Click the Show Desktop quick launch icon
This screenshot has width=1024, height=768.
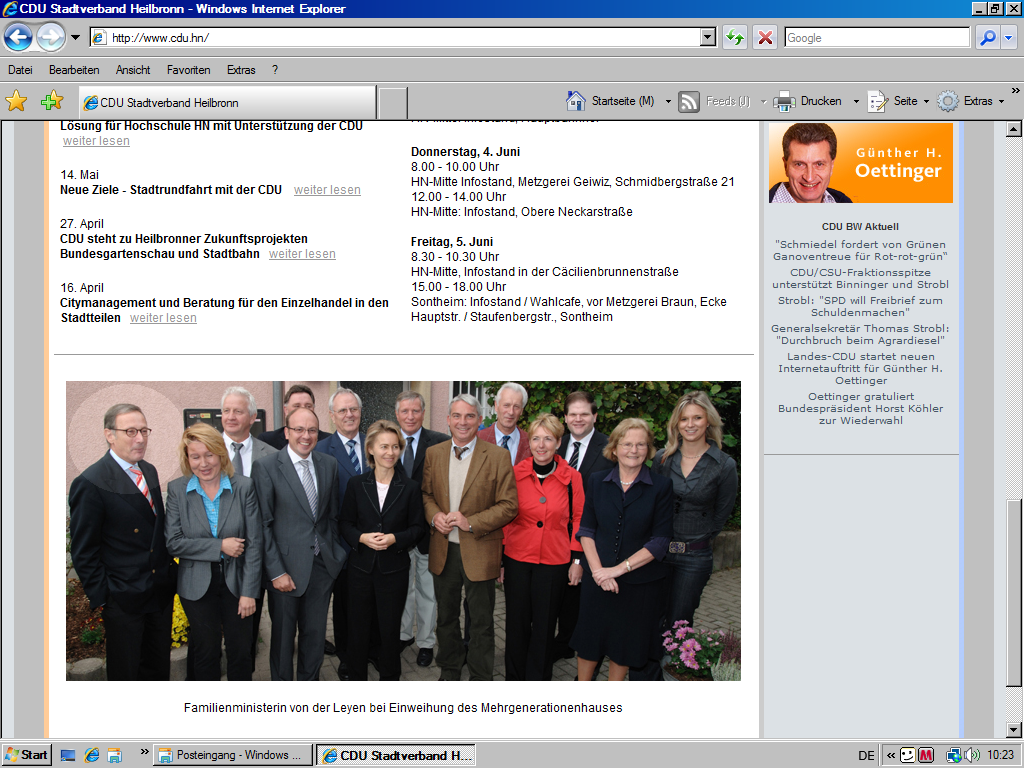(68, 756)
